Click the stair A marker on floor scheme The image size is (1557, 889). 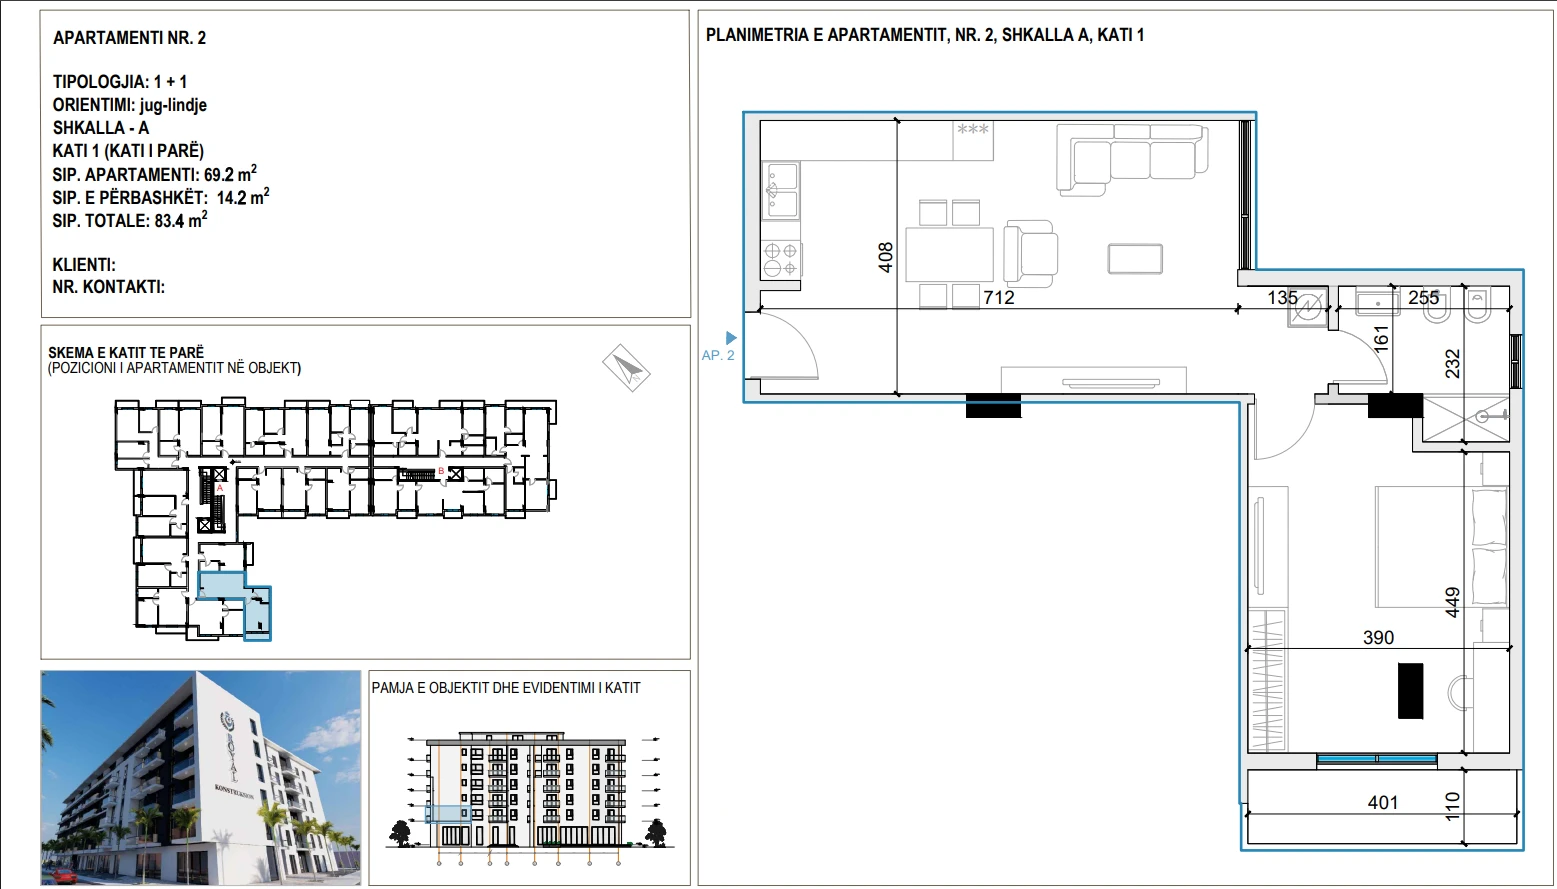(x=220, y=487)
